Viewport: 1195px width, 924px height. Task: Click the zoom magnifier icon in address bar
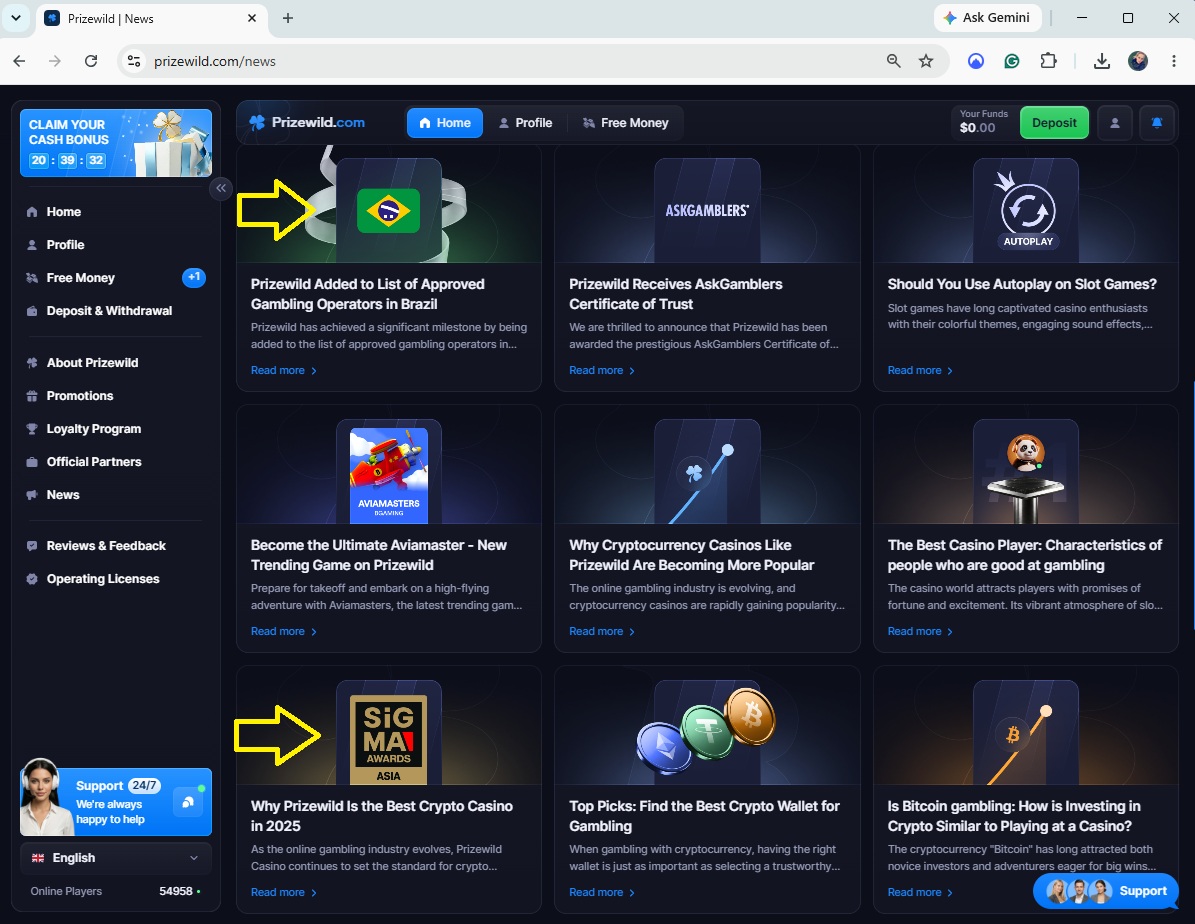pyautogui.click(x=893, y=61)
